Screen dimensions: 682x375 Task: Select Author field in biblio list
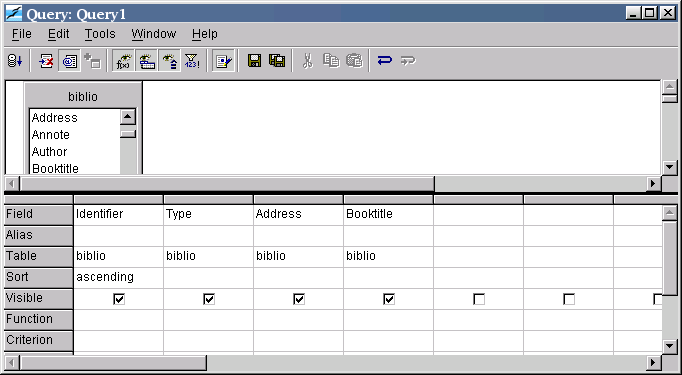click(49, 152)
